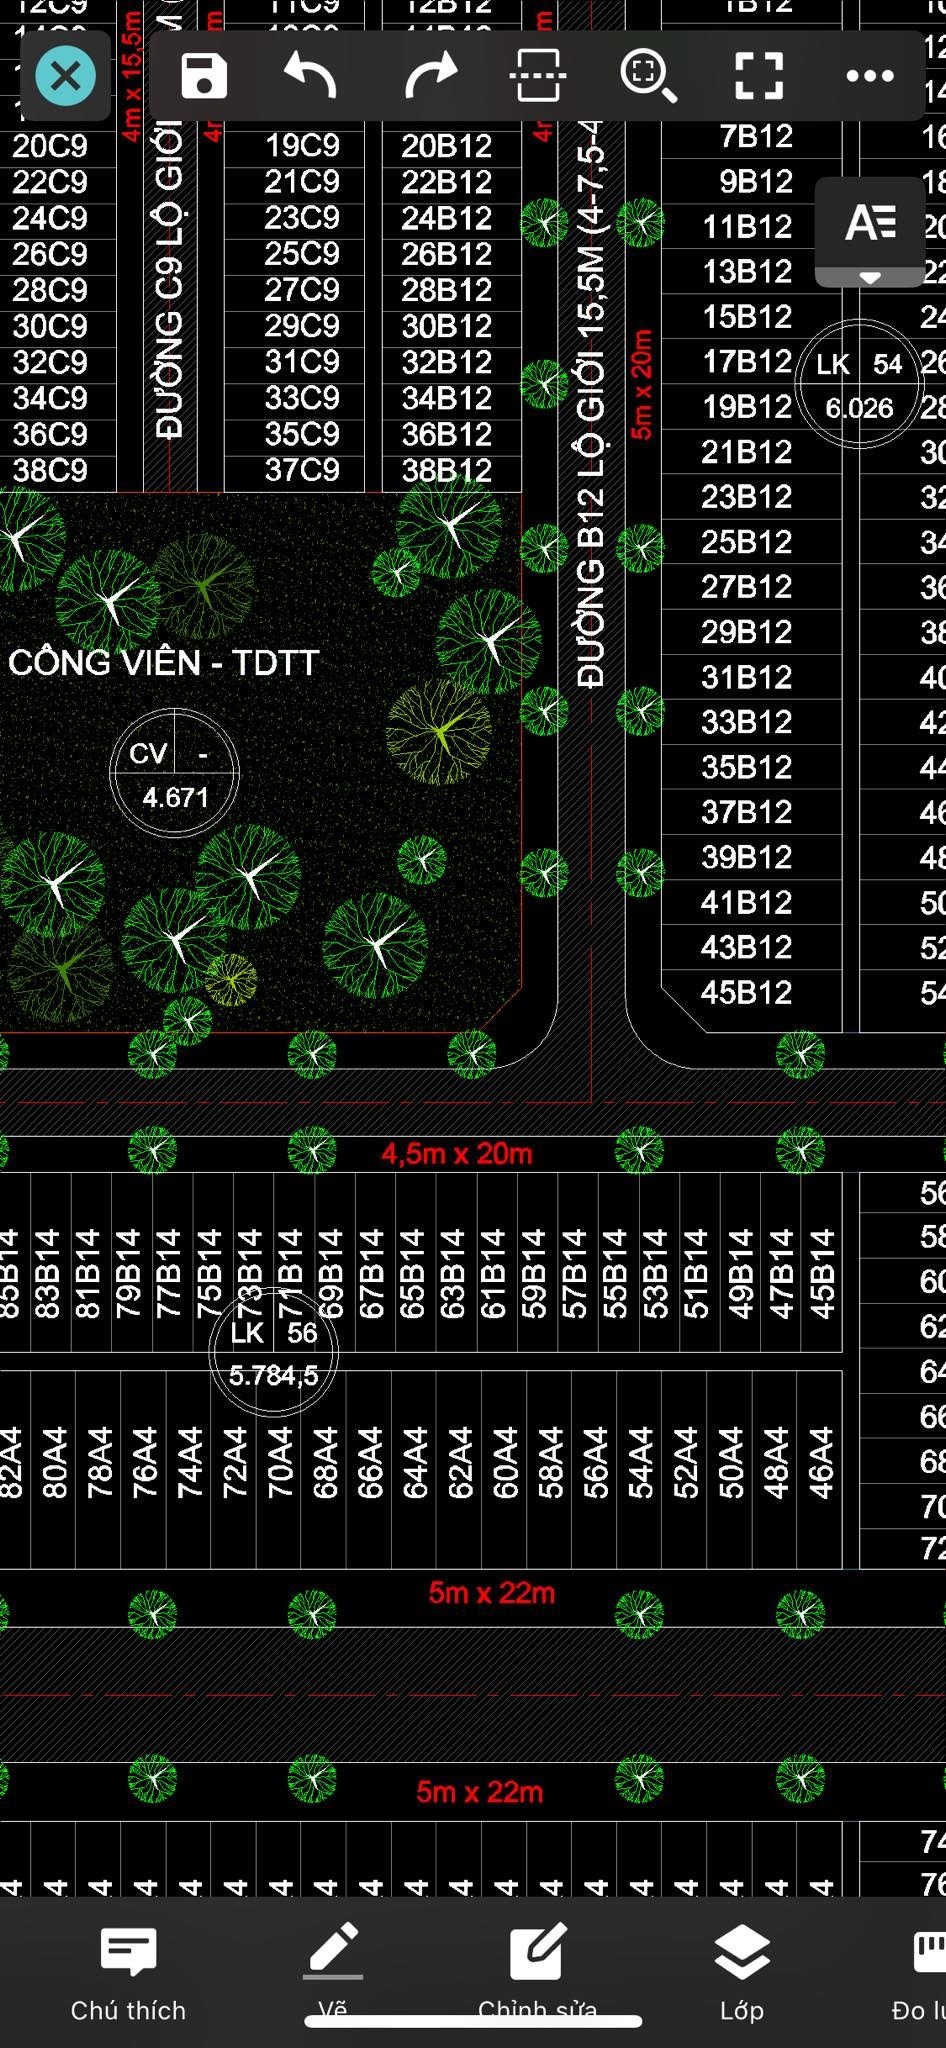Tap the LK 54 6.026 circle marker
This screenshot has height=2048, width=946.
[x=859, y=385]
